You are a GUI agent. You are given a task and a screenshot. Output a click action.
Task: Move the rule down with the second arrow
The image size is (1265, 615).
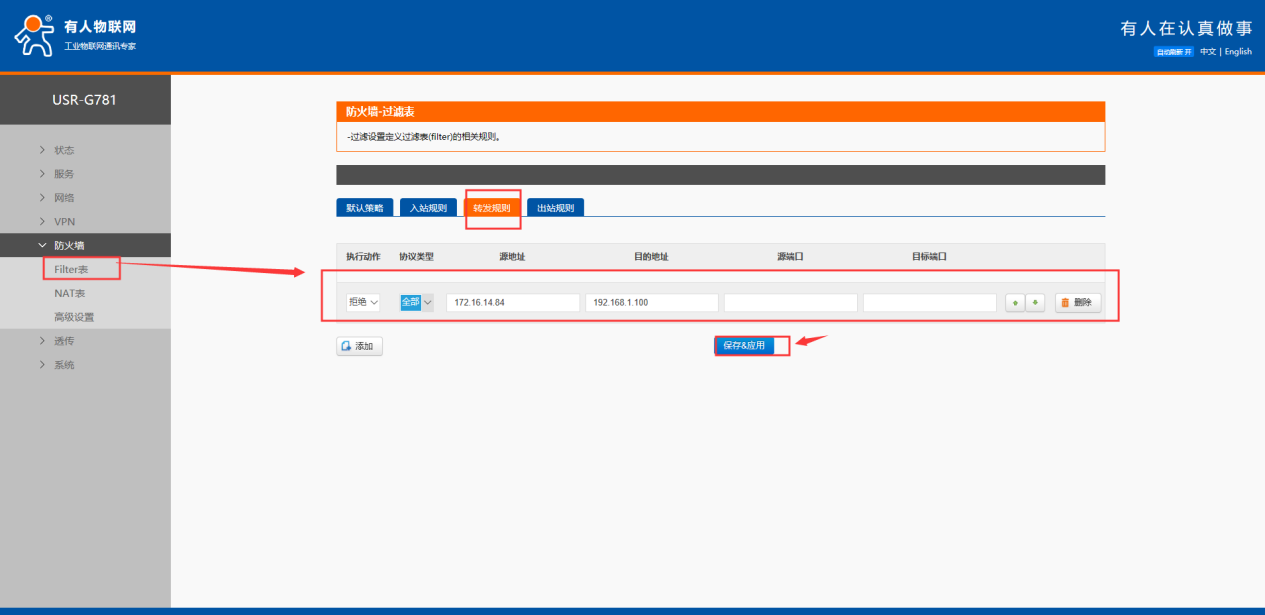[1036, 303]
